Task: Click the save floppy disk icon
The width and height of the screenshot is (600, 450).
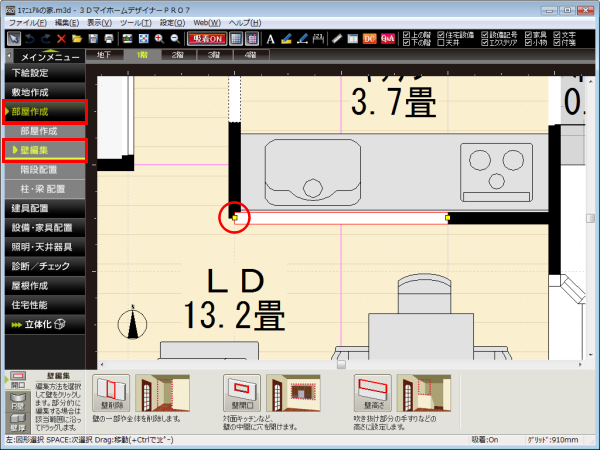Action: pyautogui.click(x=93, y=38)
